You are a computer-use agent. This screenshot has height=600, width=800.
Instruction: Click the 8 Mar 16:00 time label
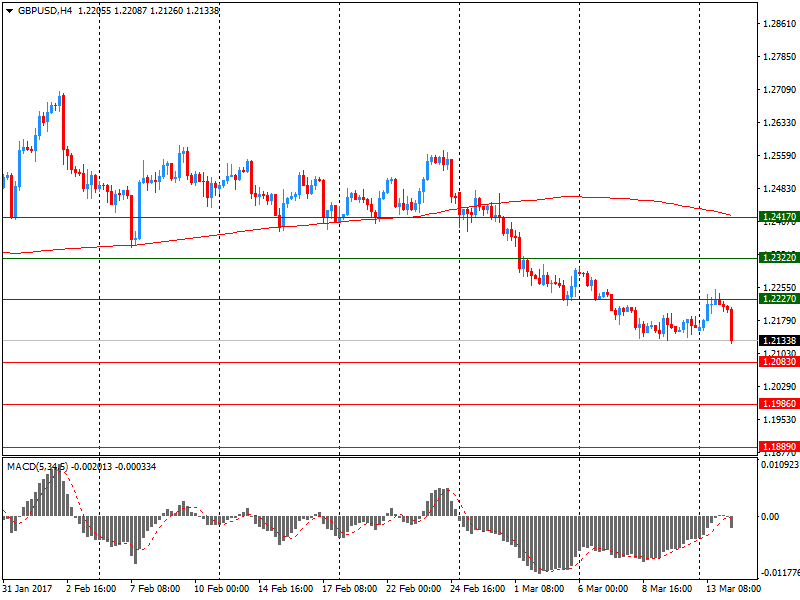[x=667, y=589]
